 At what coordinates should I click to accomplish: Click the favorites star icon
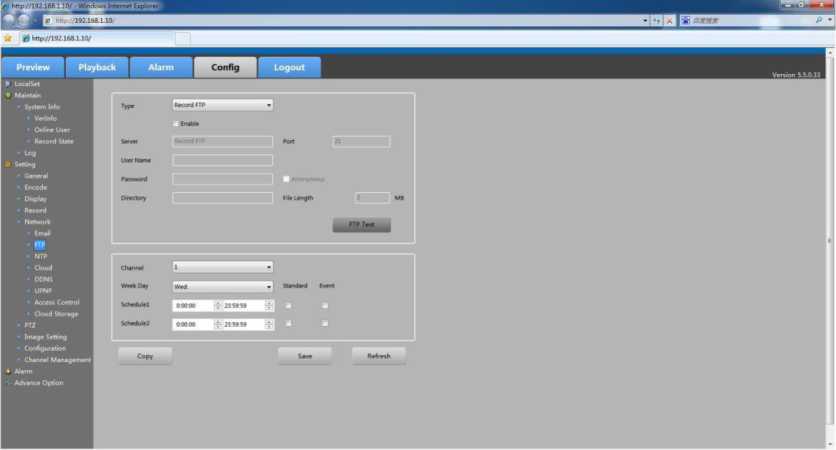click(x=8, y=38)
